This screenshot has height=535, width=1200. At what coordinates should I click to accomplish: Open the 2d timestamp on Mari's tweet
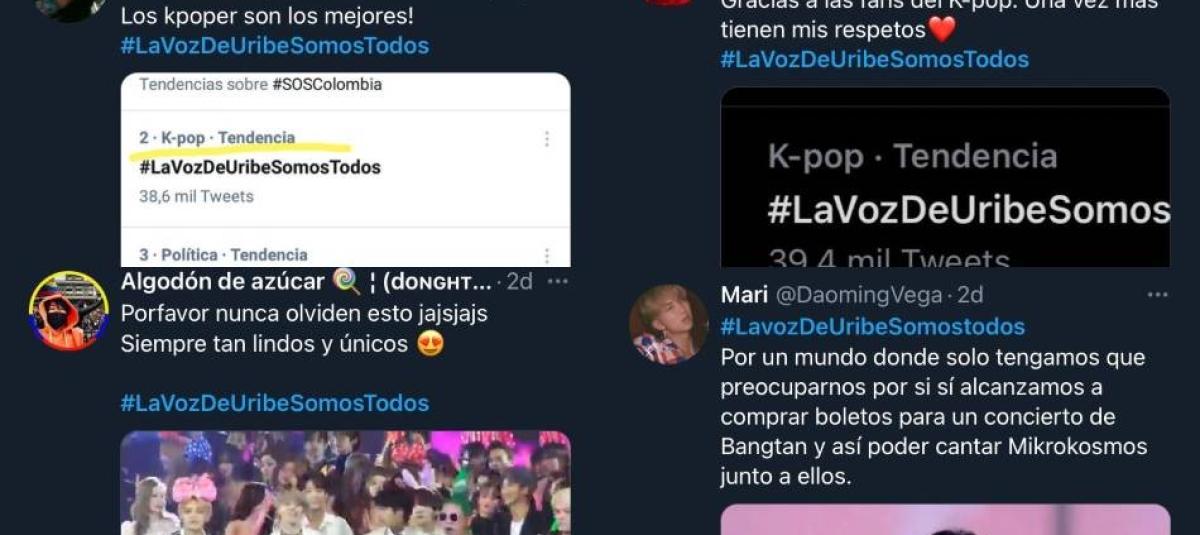click(x=970, y=295)
